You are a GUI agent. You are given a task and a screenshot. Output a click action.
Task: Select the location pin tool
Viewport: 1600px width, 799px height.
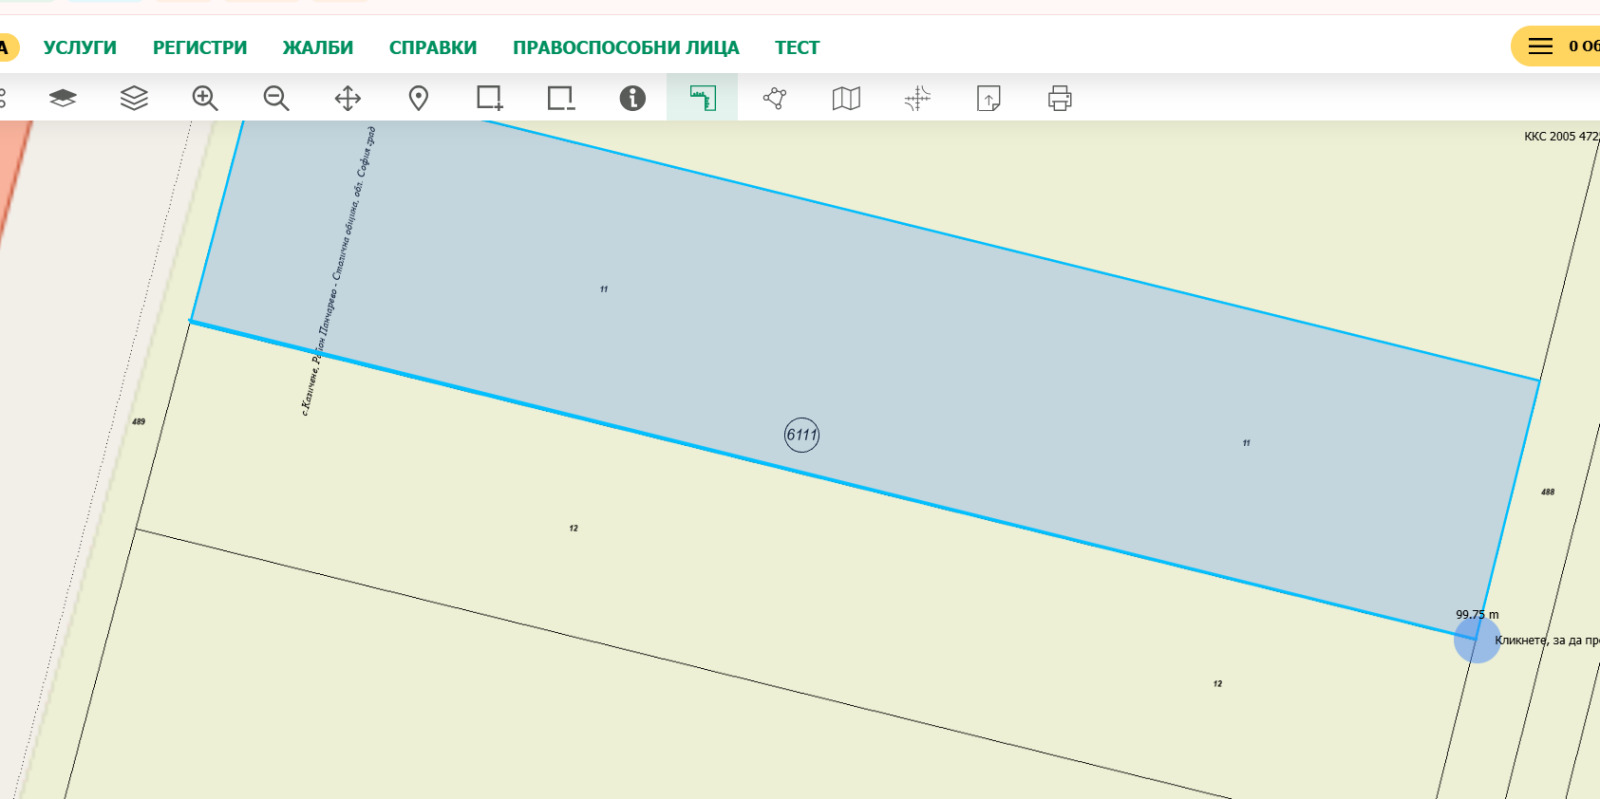pos(419,98)
